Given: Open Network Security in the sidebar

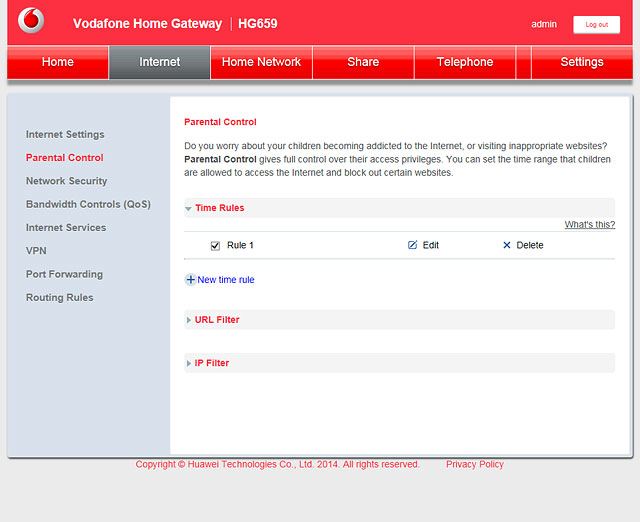Looking at the screenshot, I should coord(67,181).
